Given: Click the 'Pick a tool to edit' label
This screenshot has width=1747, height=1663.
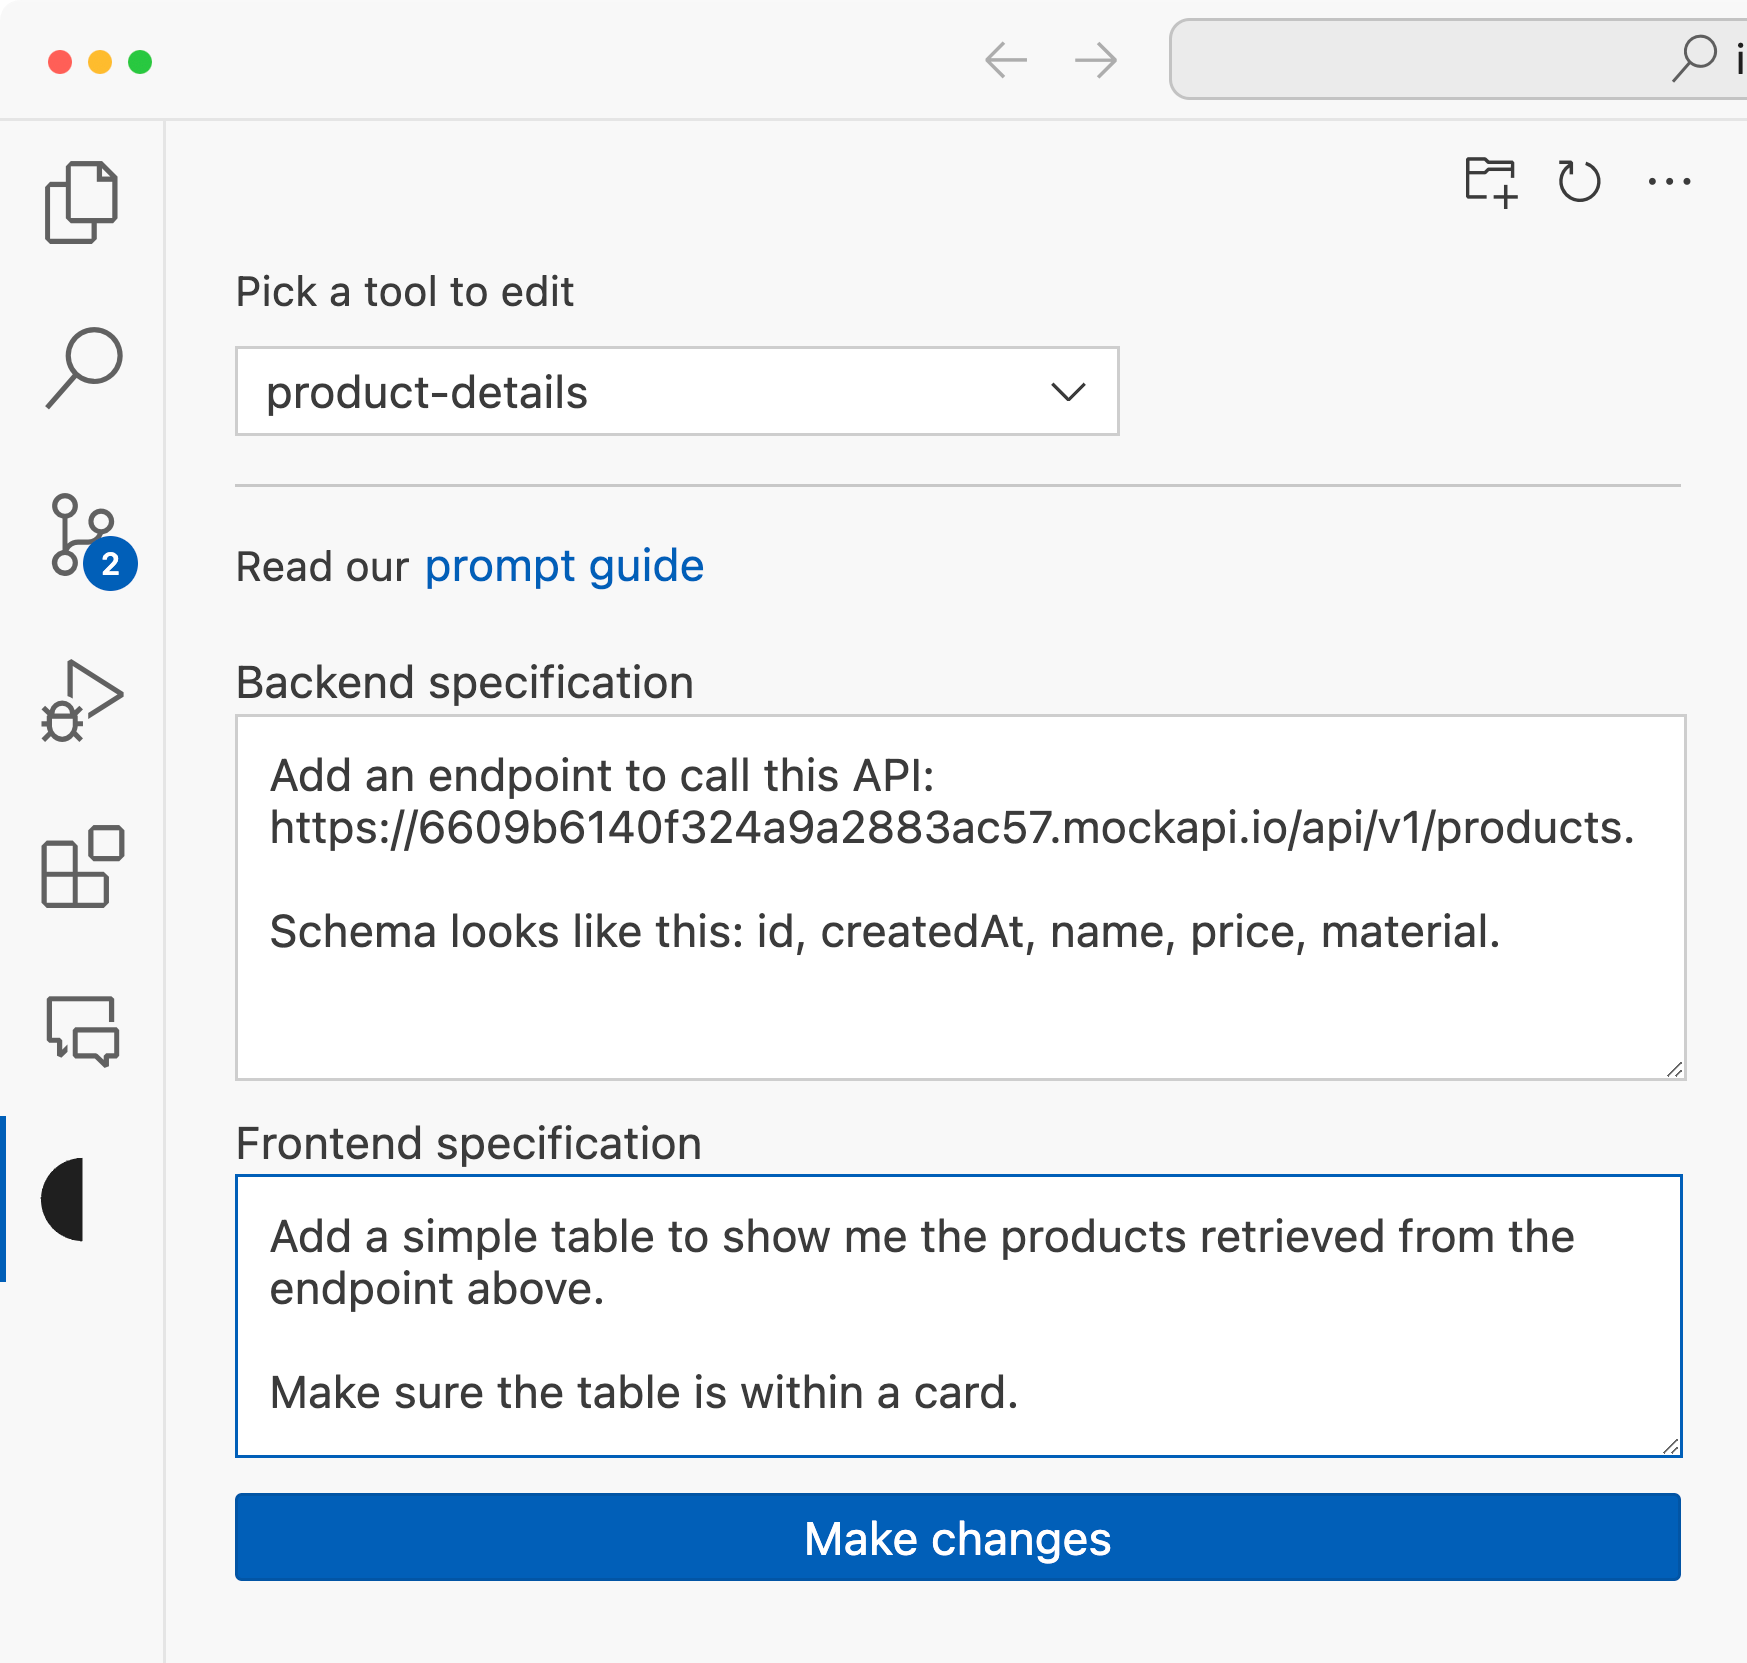Looking at the screenshot, I should coord(405,292).
